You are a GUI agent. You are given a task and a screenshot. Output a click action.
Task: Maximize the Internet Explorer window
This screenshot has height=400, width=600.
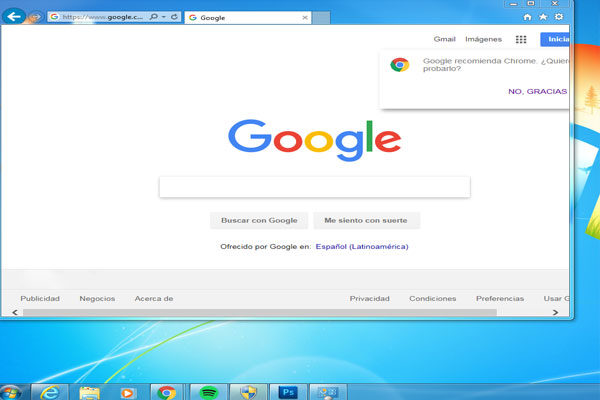(x=531, y=3)
